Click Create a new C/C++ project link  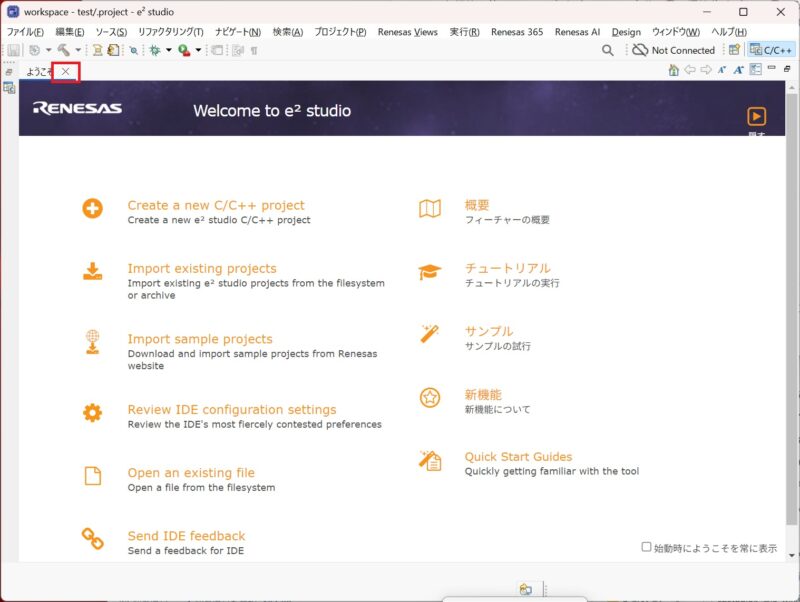coord(216,205)
